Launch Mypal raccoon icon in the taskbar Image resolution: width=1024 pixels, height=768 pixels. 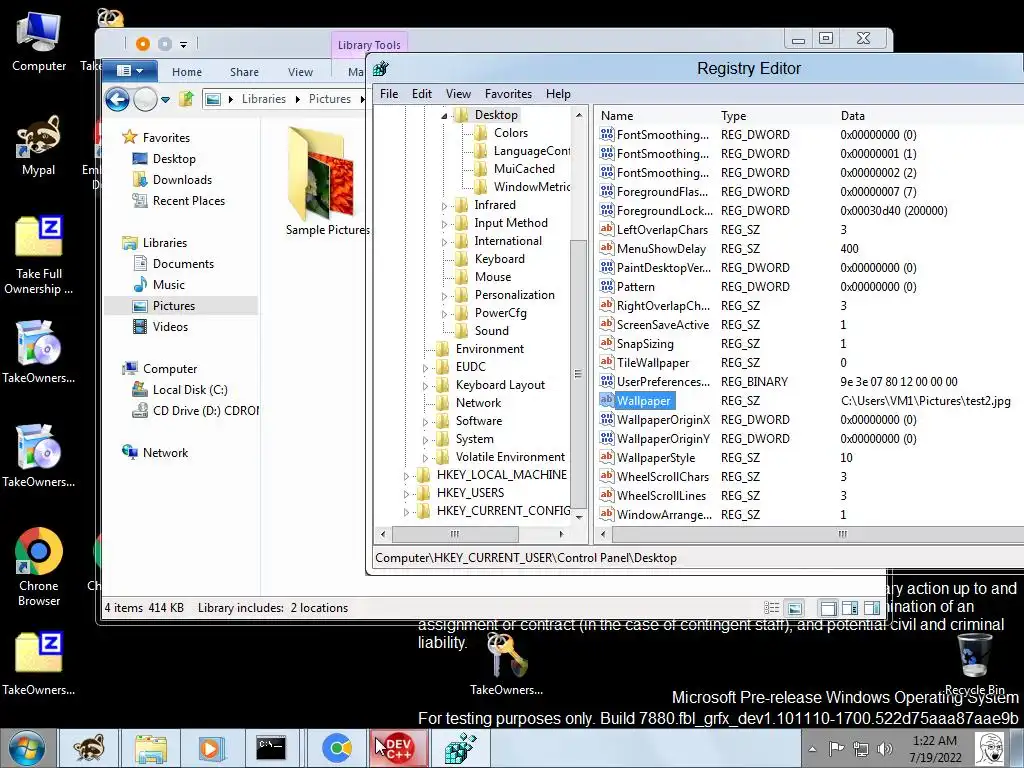[x=89, y=748]
